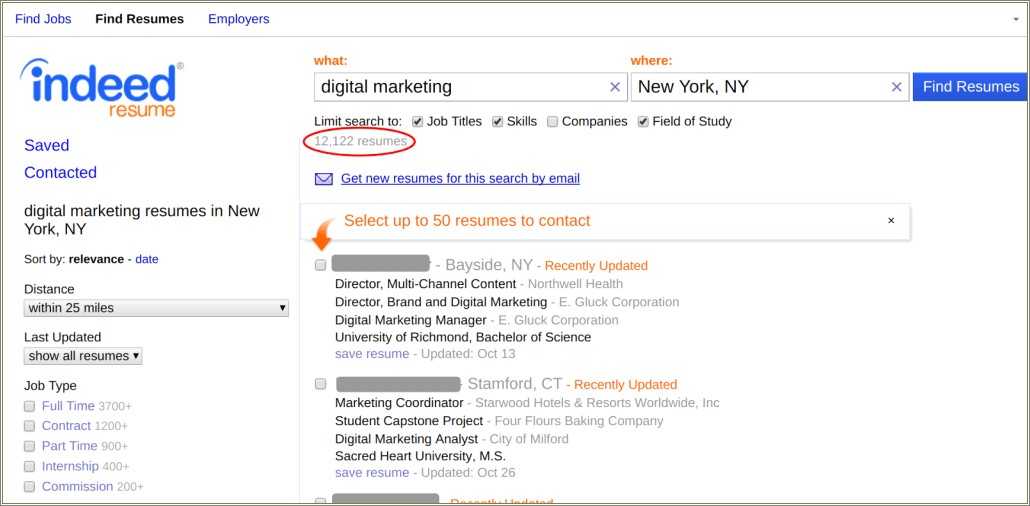The width and height of the screenshot is (1030, 506).
Task: Click the Indeed resume logo
Action: 102,89
